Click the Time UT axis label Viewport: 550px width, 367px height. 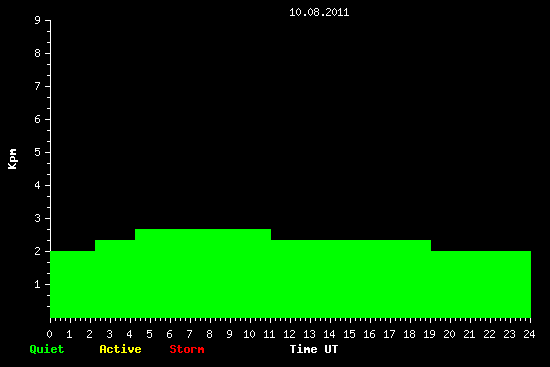(314, 349)
